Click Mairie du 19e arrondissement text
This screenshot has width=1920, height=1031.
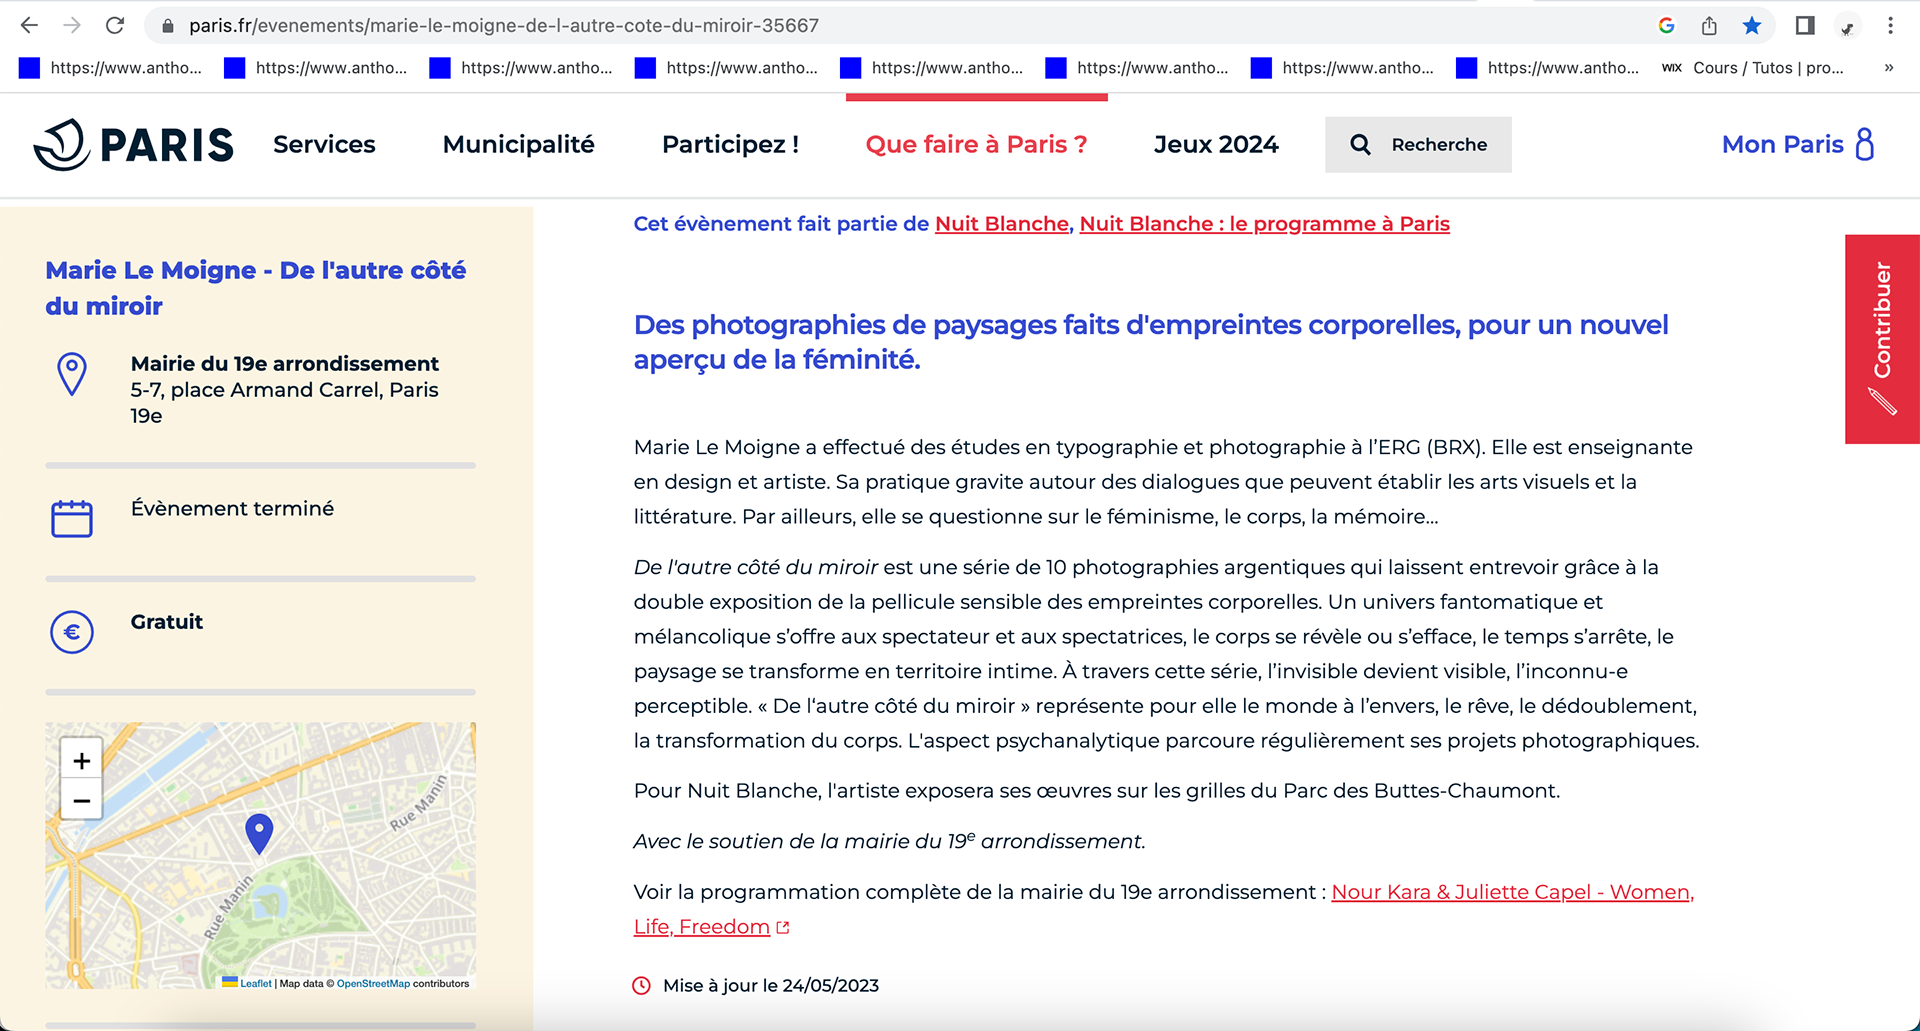click(285, 364)
